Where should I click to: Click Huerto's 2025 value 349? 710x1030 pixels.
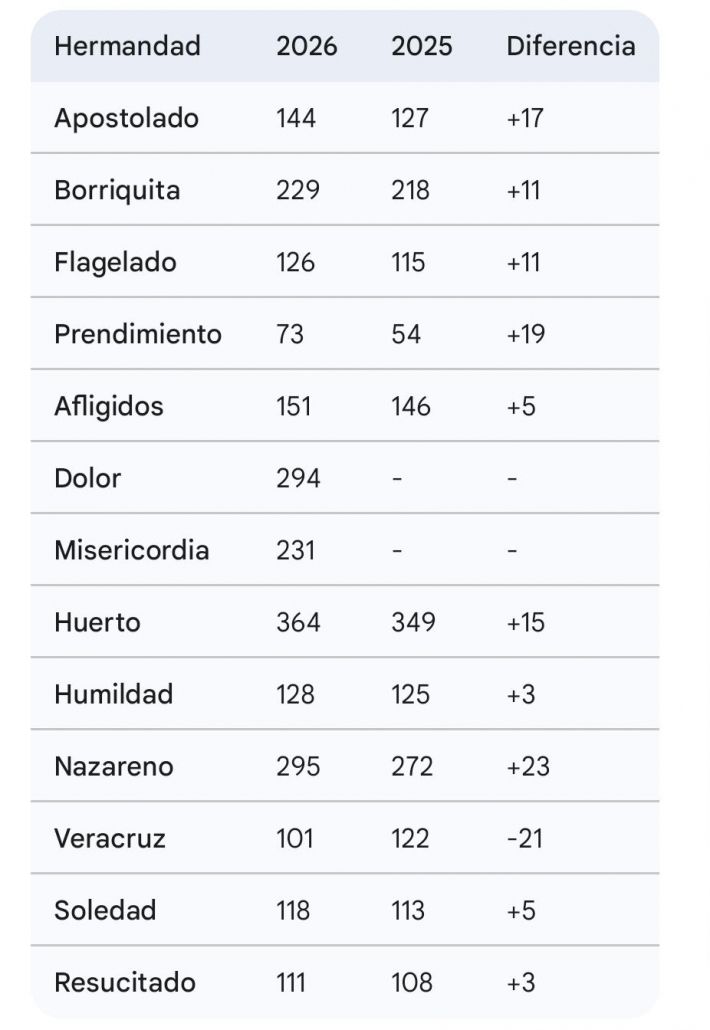point(413,622)
